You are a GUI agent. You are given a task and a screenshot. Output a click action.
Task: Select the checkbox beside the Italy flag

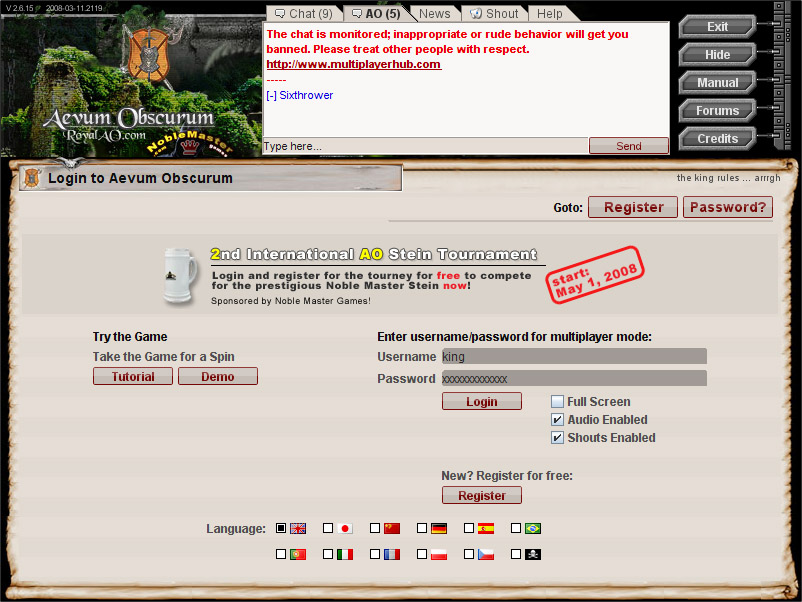point(328,554)
